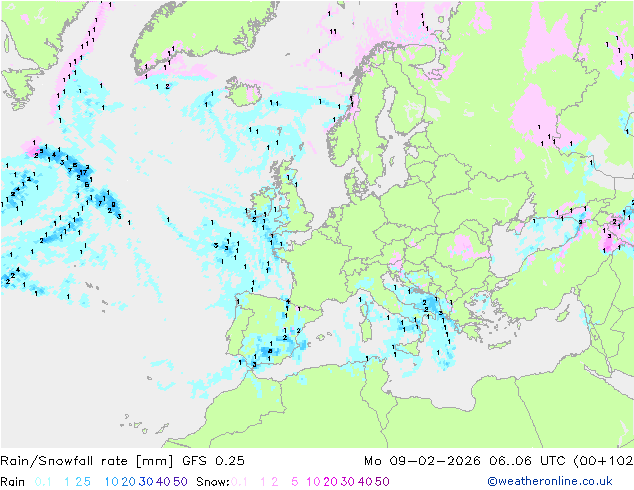
Task: Select the snow legend value 40
Action: (365, 482)
